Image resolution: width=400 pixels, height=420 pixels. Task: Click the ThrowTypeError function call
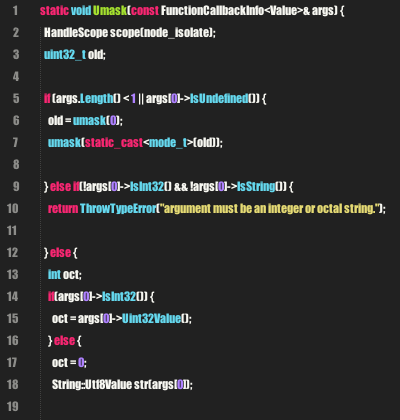coord(118,209)
